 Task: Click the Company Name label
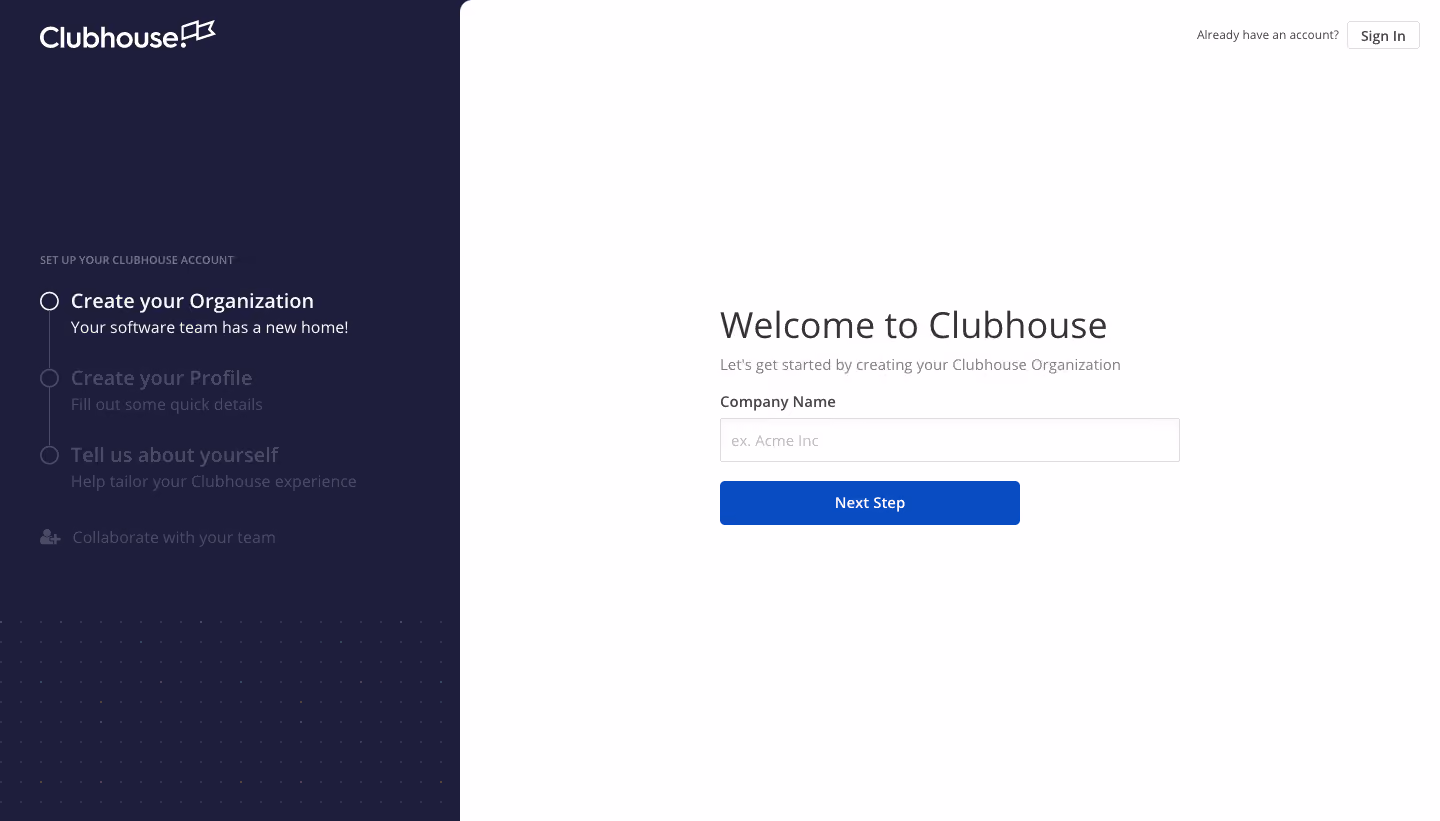pos(778,401)
